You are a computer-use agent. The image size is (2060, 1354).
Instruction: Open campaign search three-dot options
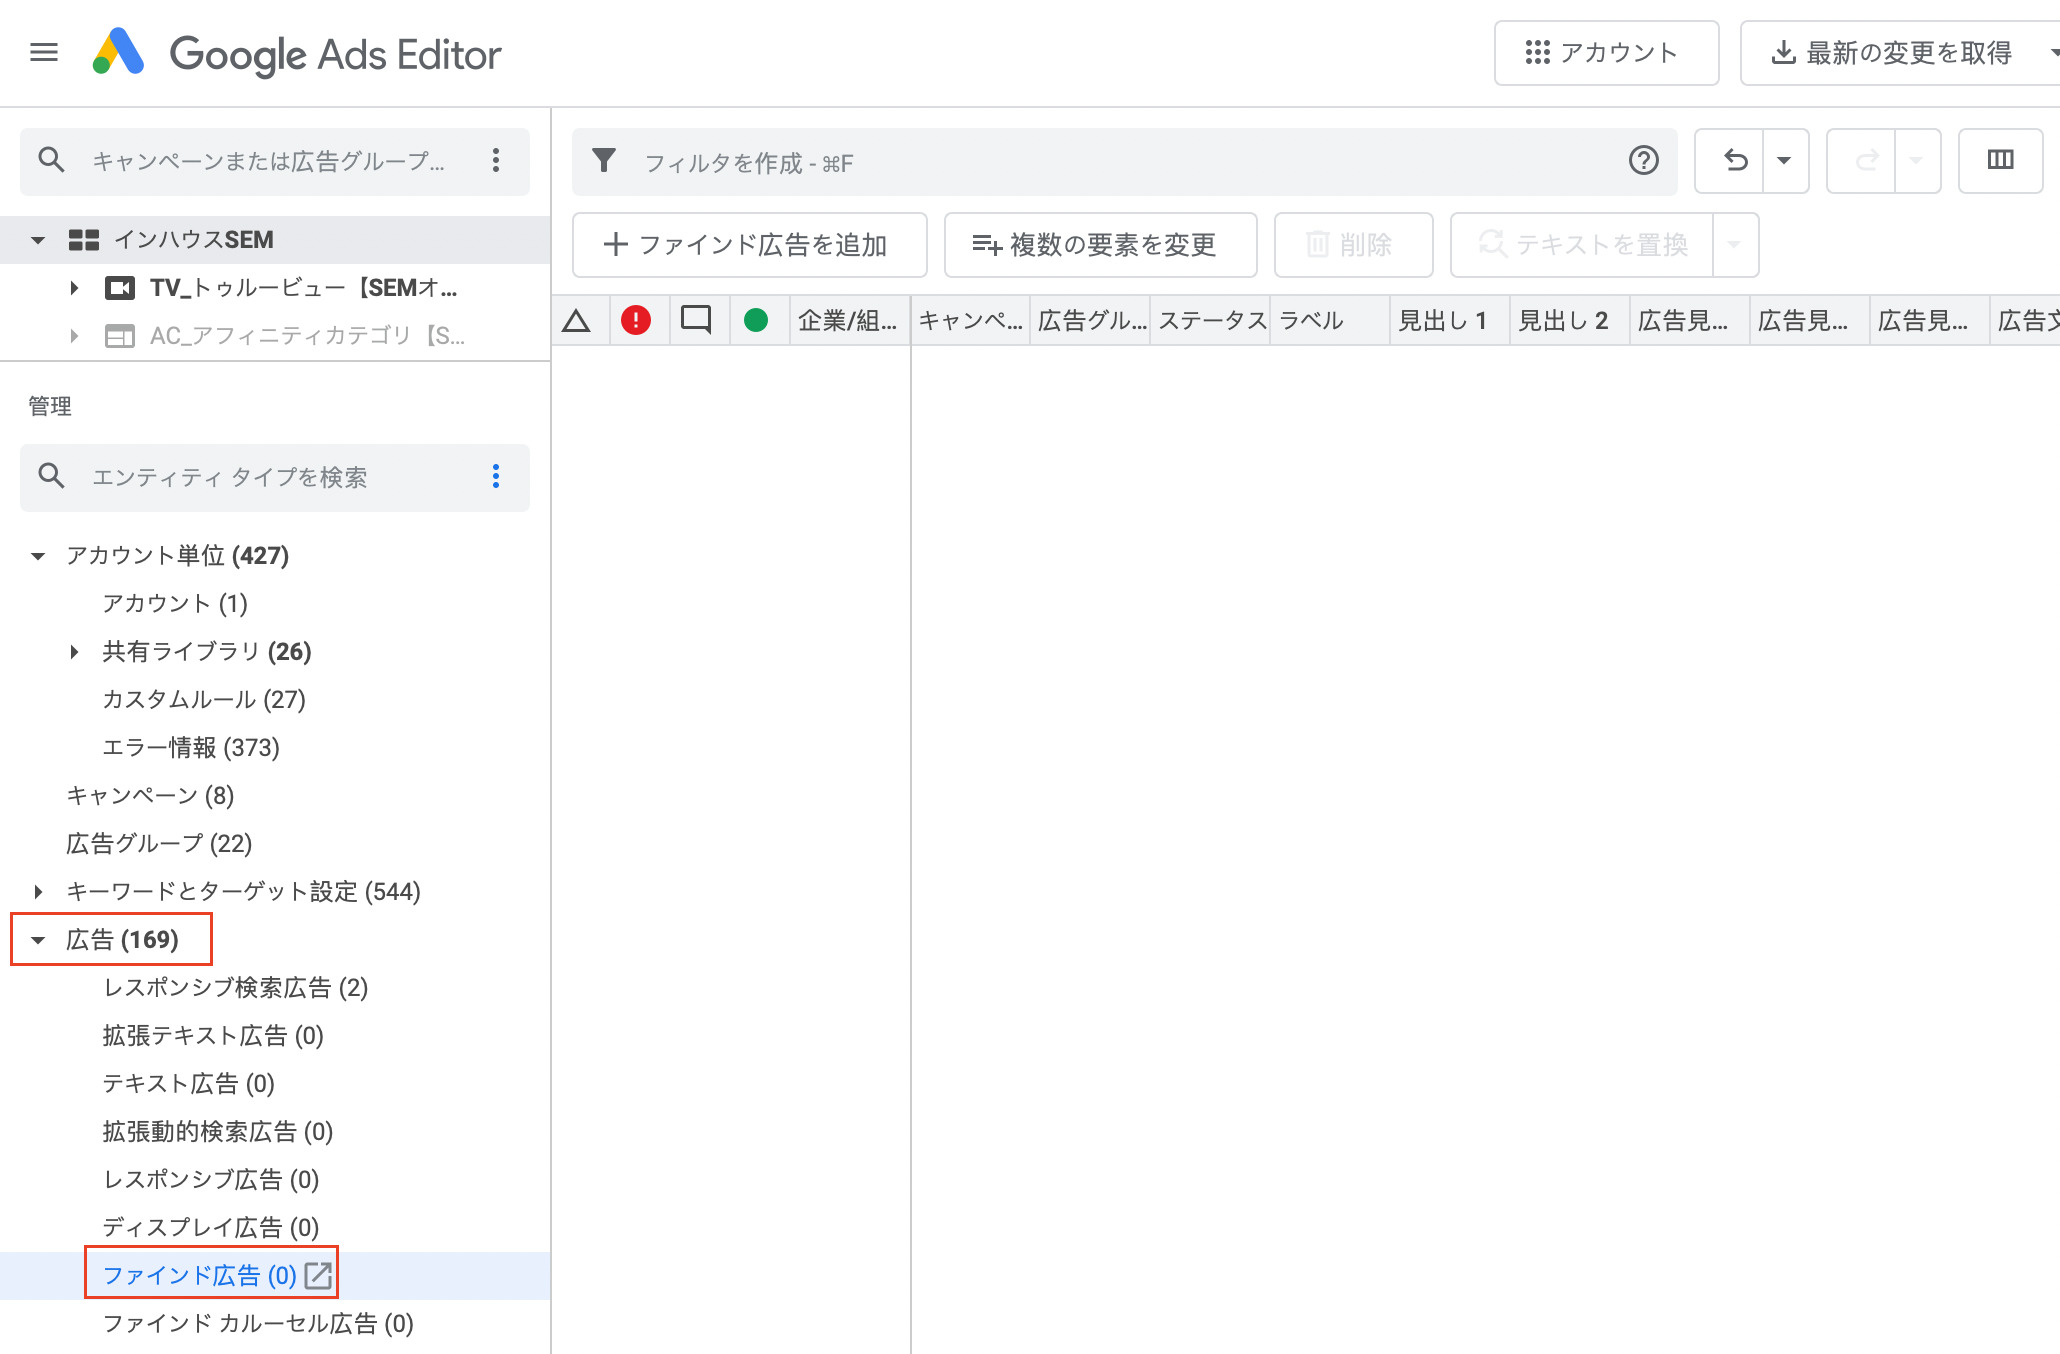click(496, 160)
